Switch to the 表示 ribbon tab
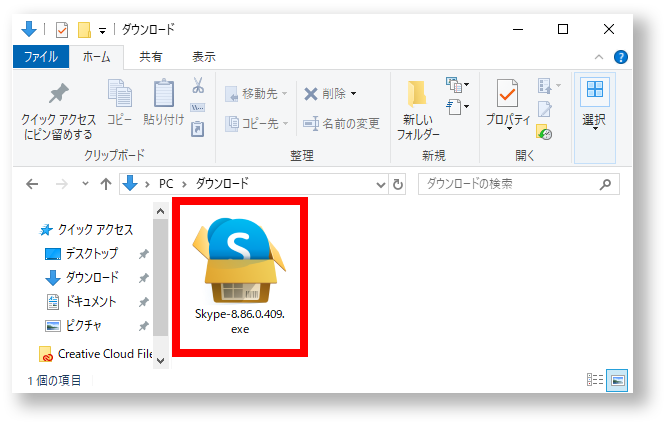This screenshot has width=668, height=426. [x=204, y=57]
